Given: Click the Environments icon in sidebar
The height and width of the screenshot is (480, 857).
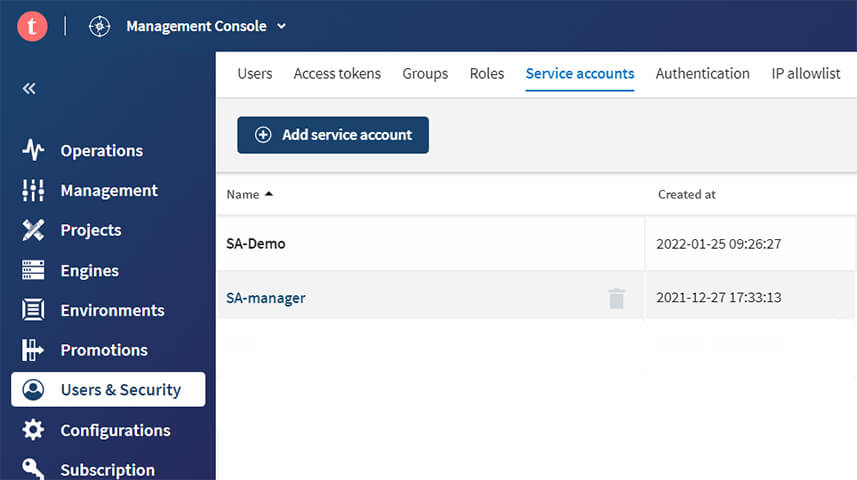Looking at the screenshot, I should point(33,310).
